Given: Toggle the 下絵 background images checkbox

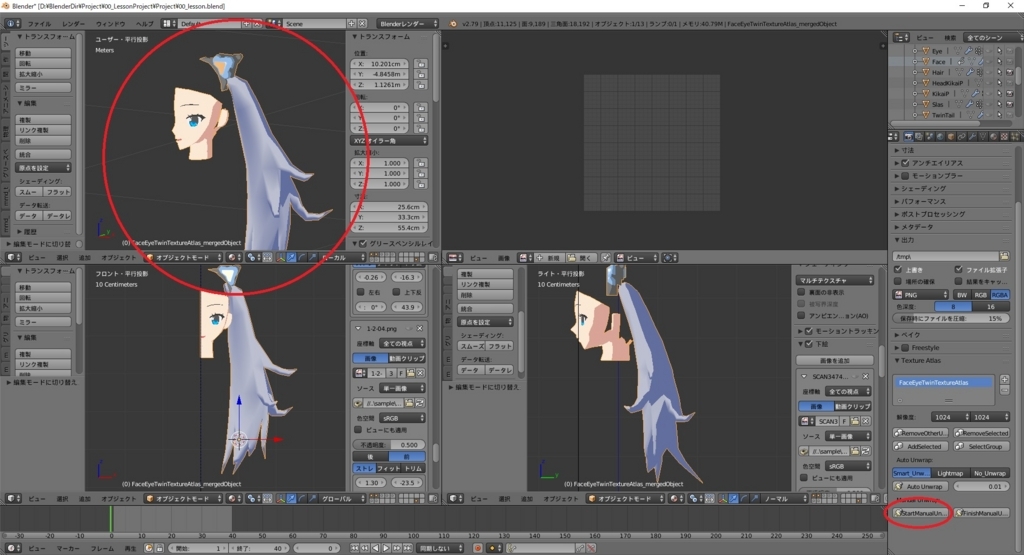Looking at the screenshot, I should (x=808, y=343).
